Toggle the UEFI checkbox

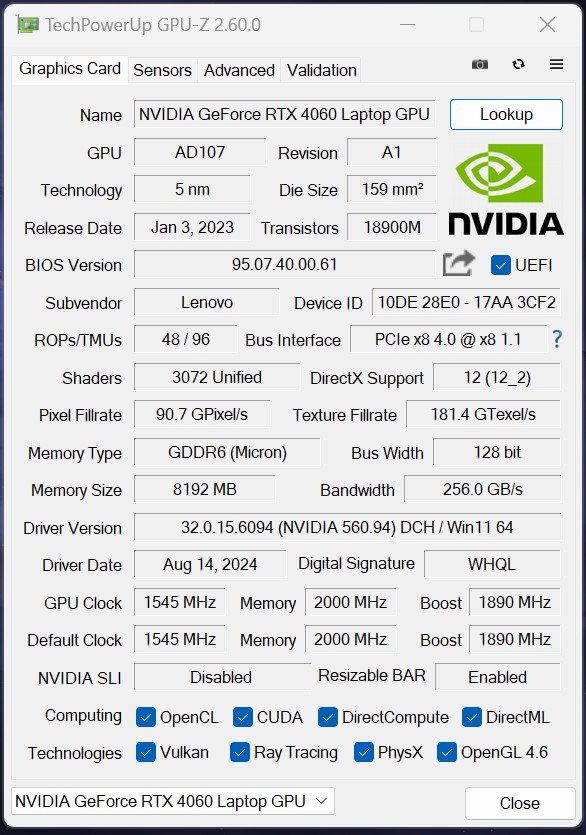(x=501, y=265)
